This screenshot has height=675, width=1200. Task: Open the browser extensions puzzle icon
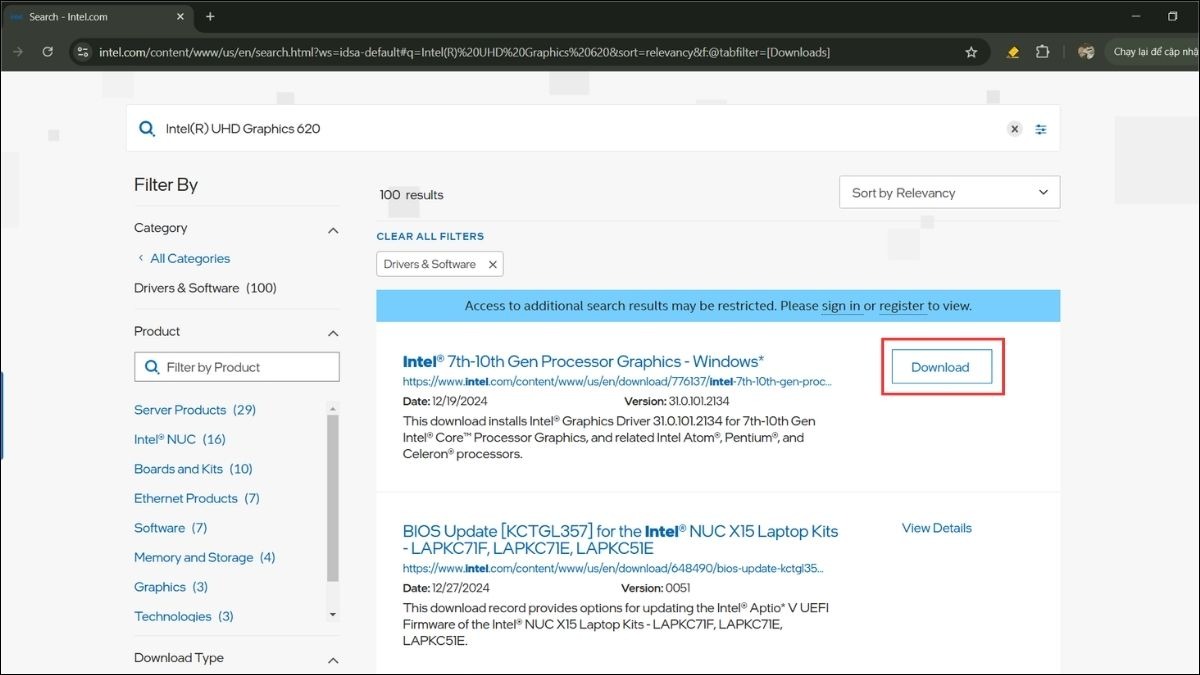(x=1043, y=52)
